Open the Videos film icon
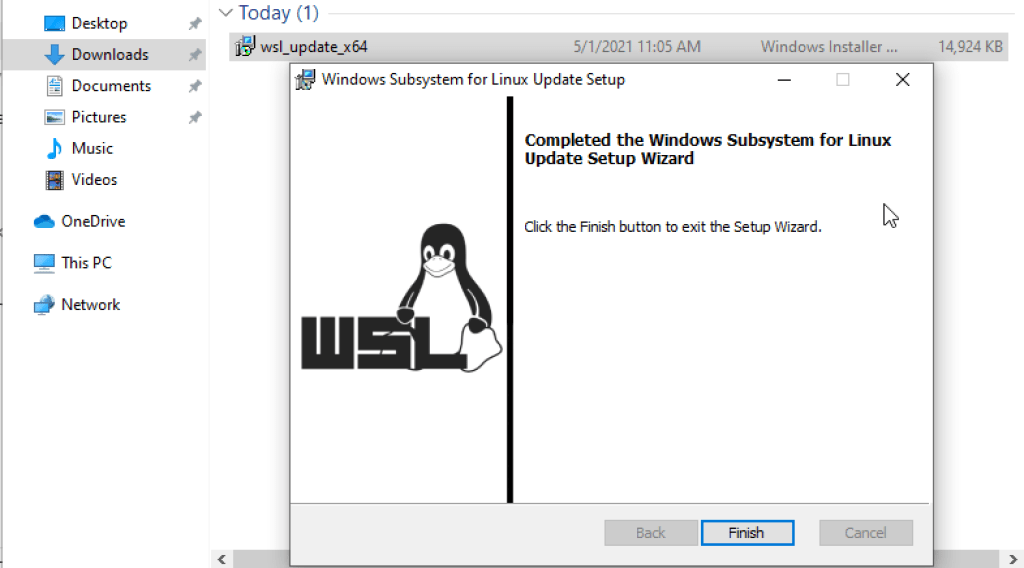 click(54, 180)
